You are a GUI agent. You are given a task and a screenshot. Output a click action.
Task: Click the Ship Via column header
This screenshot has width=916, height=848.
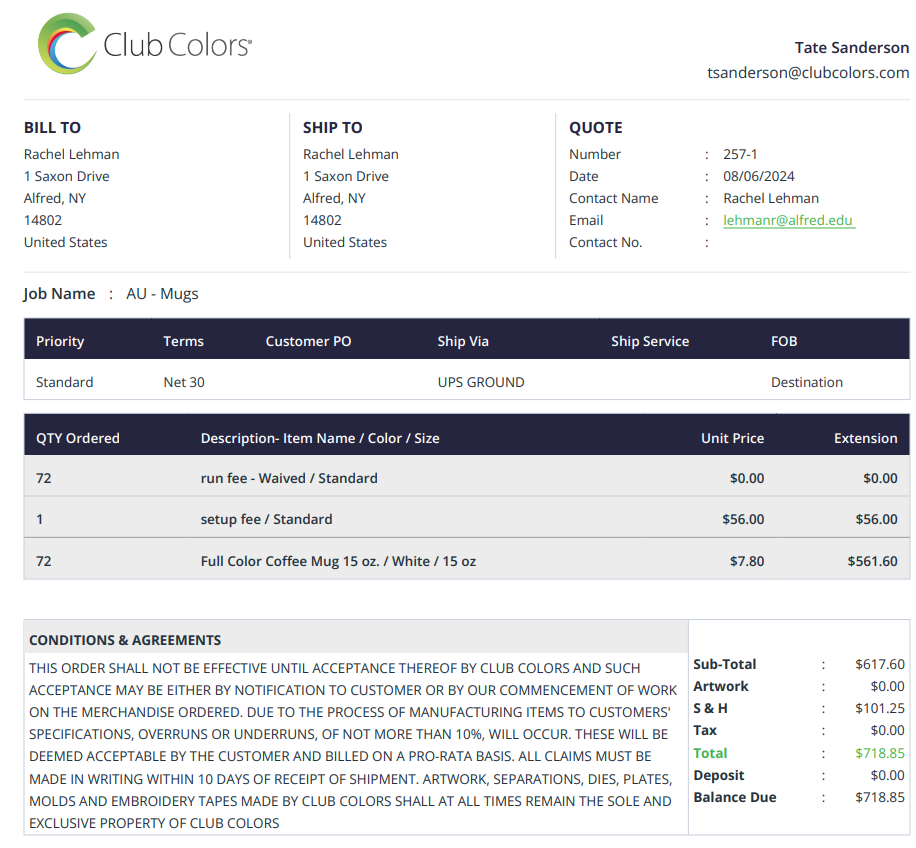[x=463, y=341]
